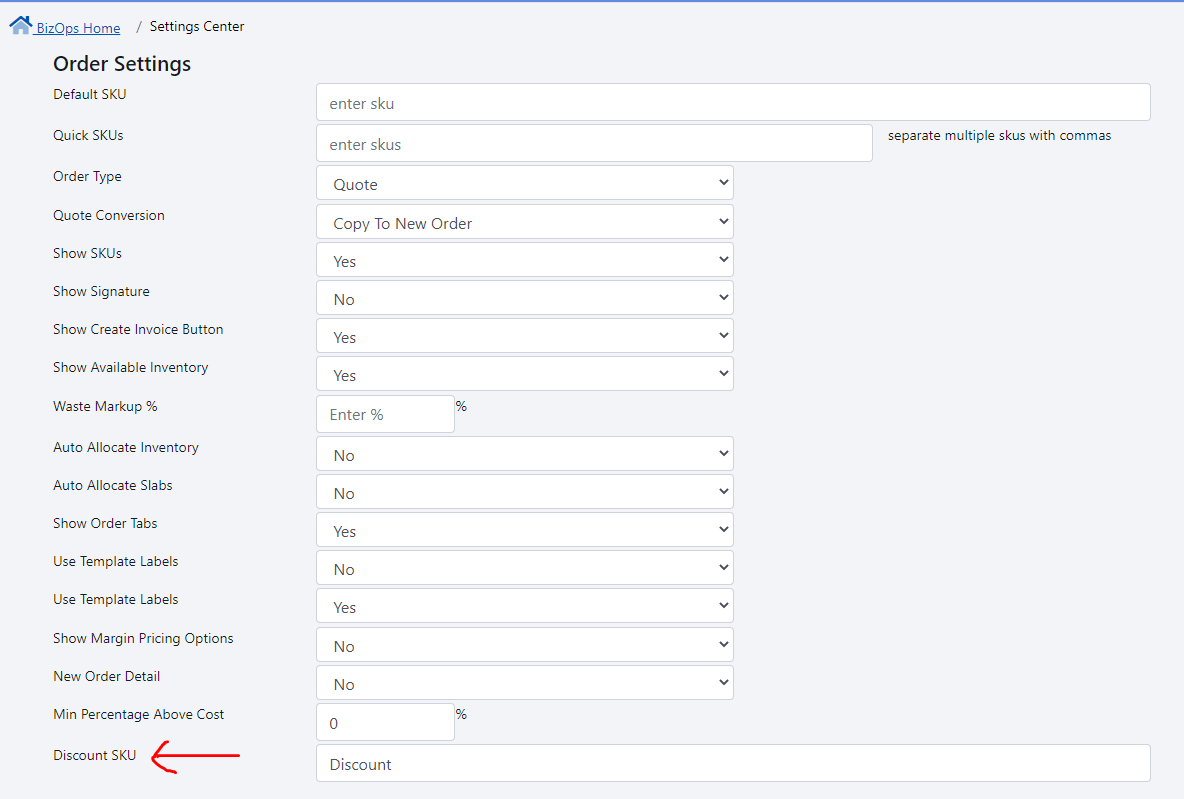Open the Show SKUs dropdown
Viewport: 1184px width, 799px height.
(x=524, y=261)
